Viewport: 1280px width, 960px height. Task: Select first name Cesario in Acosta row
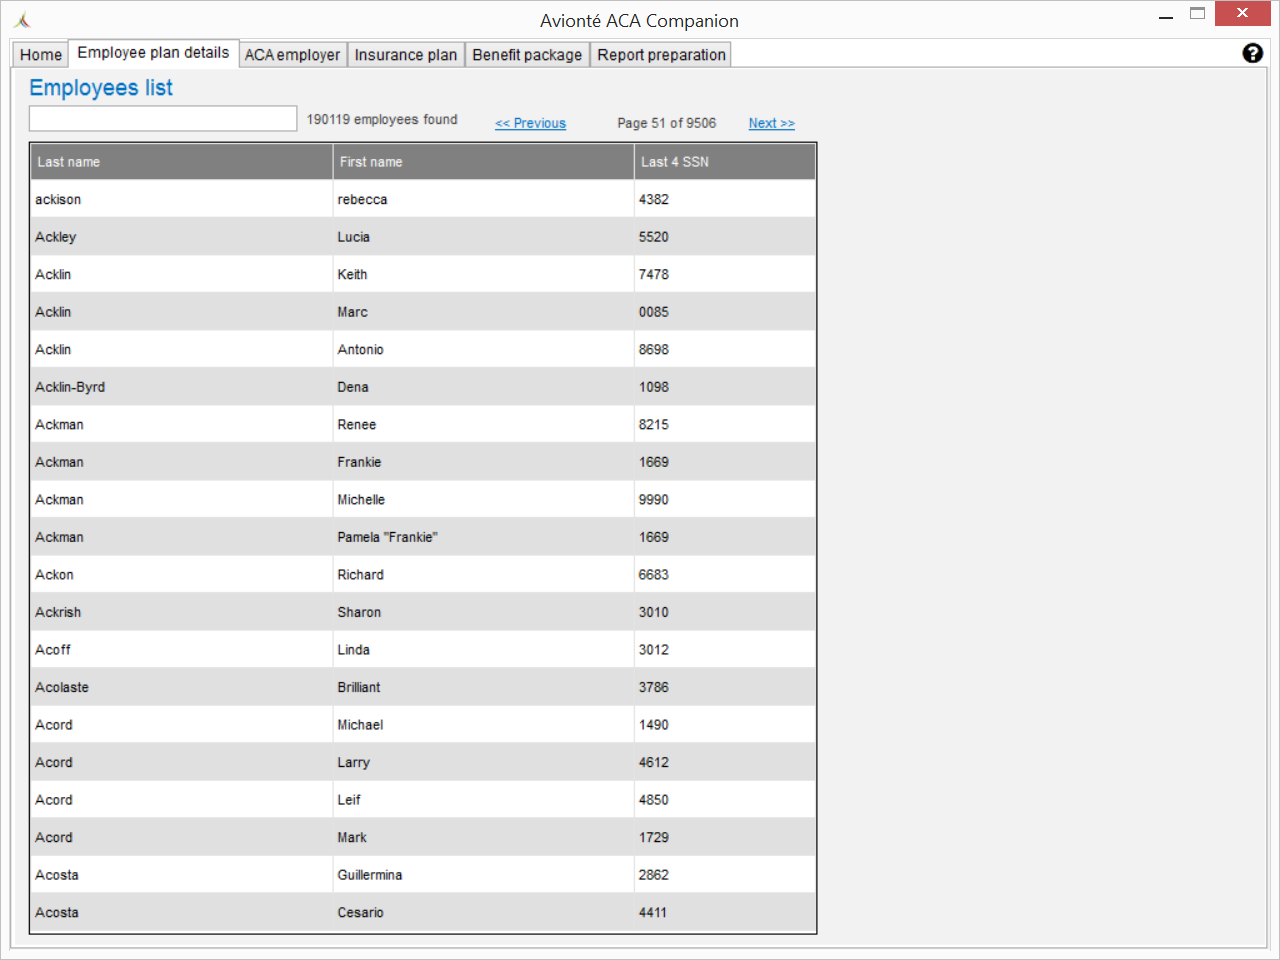pyautogui.click(x=361, y=912)
